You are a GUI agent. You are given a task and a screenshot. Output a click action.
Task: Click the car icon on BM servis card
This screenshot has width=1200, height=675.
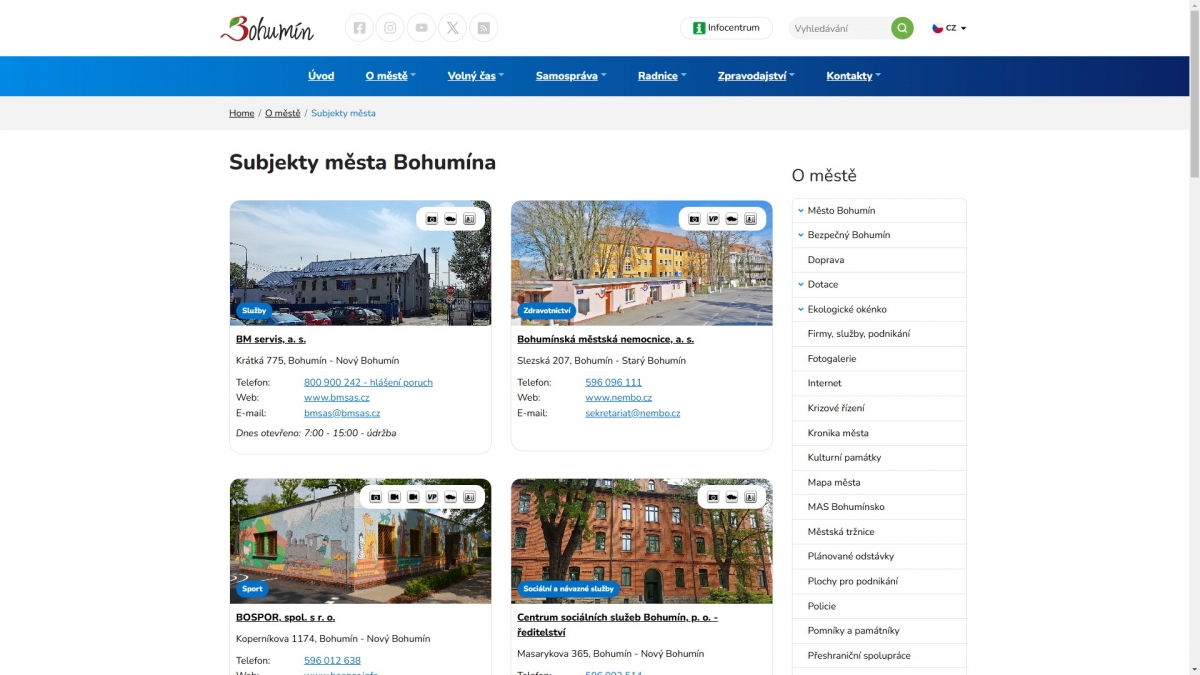[451, 219]
